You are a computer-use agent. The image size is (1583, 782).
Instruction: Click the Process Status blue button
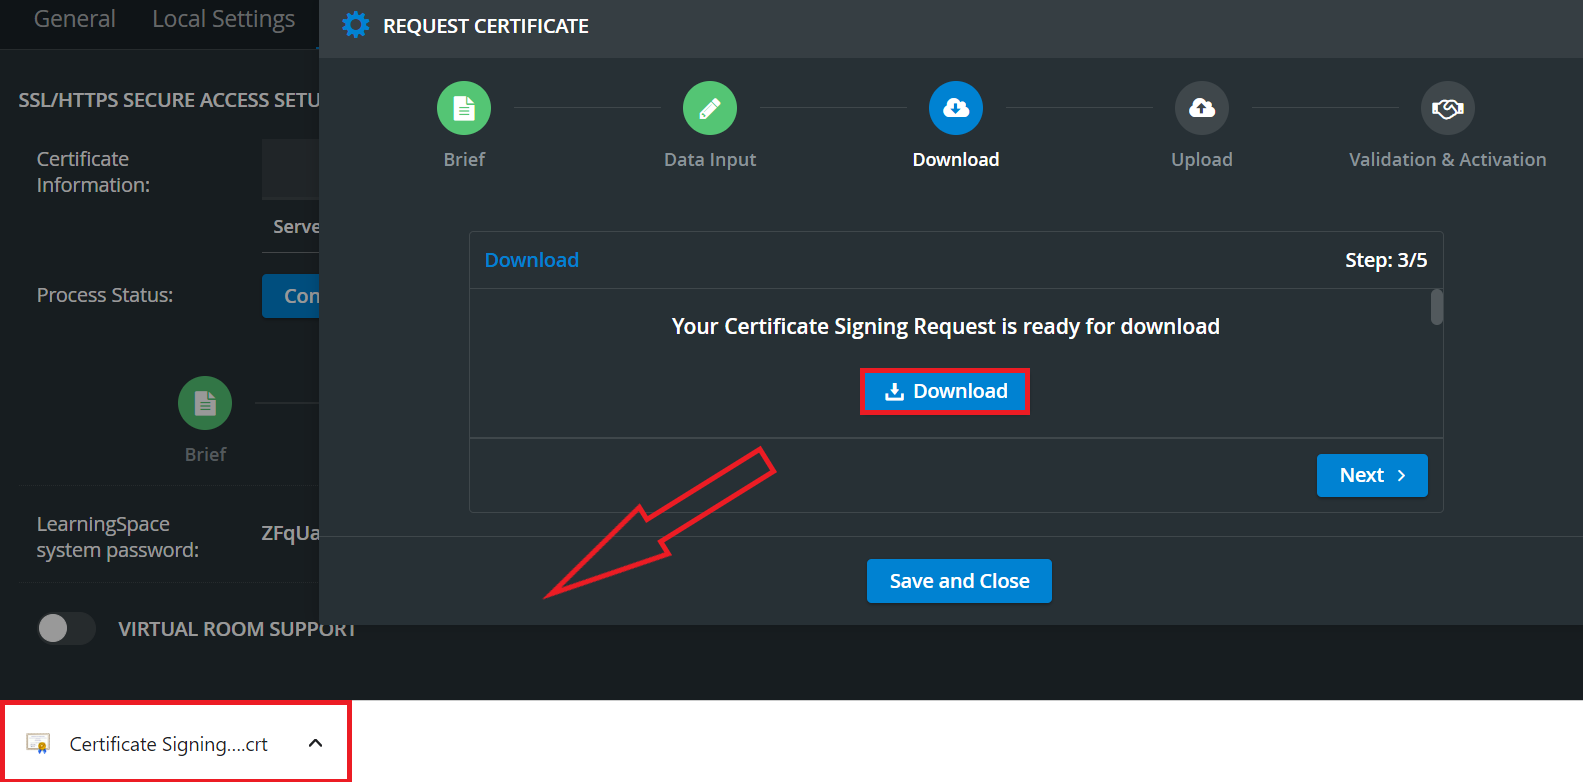291,296
